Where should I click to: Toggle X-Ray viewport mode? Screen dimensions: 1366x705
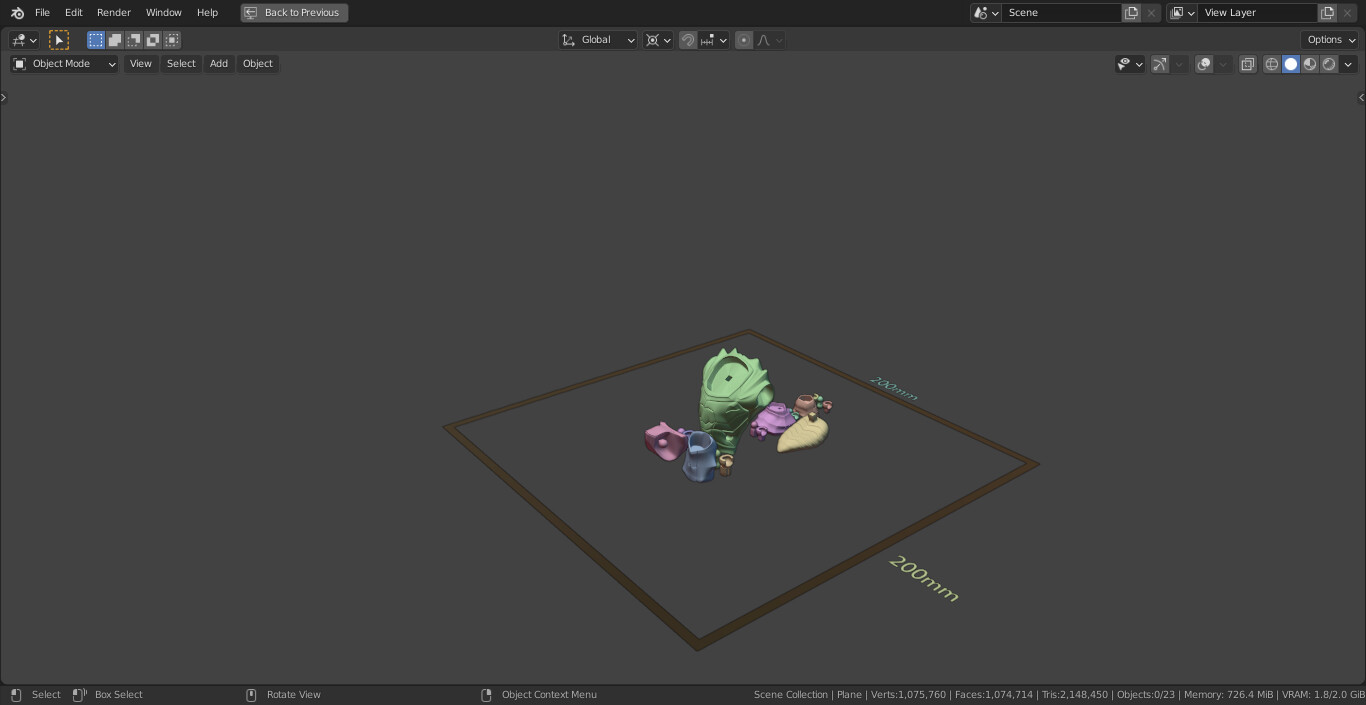[x=1248, y=64]
